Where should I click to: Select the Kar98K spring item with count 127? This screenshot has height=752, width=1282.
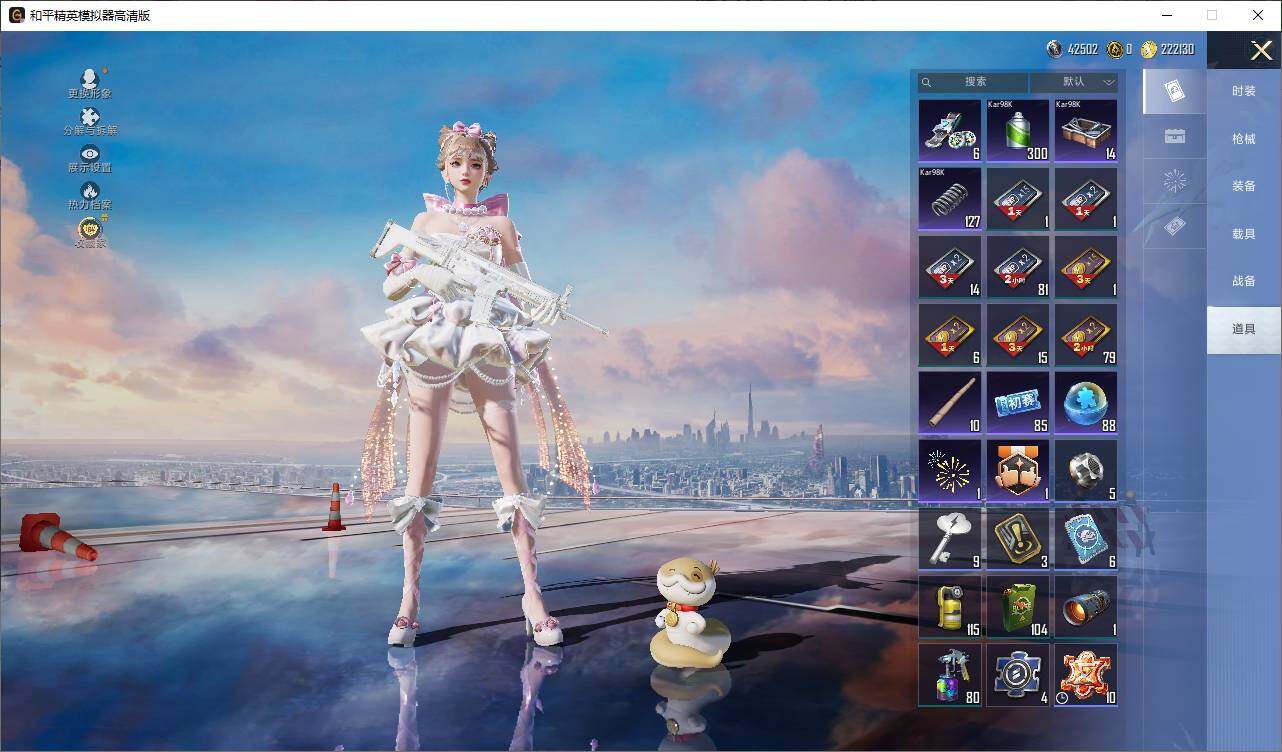coord(950,198)
